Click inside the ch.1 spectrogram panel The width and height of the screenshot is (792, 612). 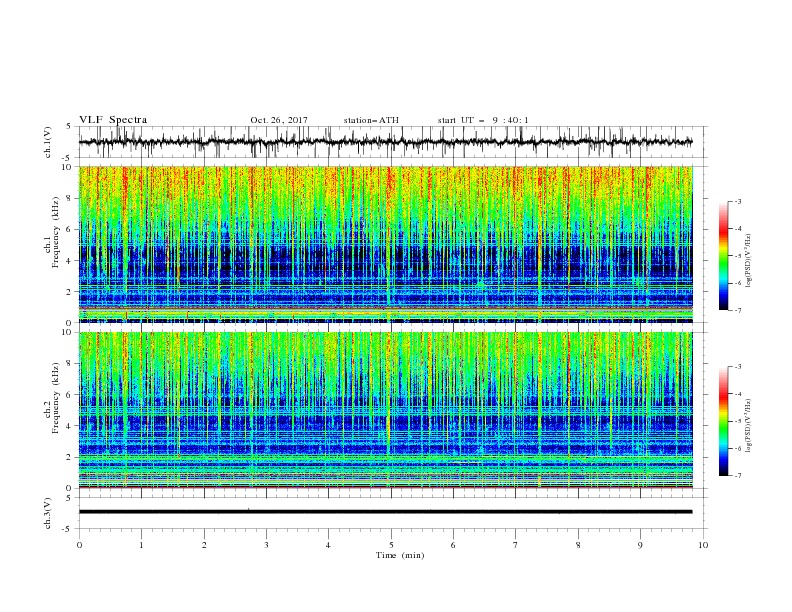tap(386, 244)
